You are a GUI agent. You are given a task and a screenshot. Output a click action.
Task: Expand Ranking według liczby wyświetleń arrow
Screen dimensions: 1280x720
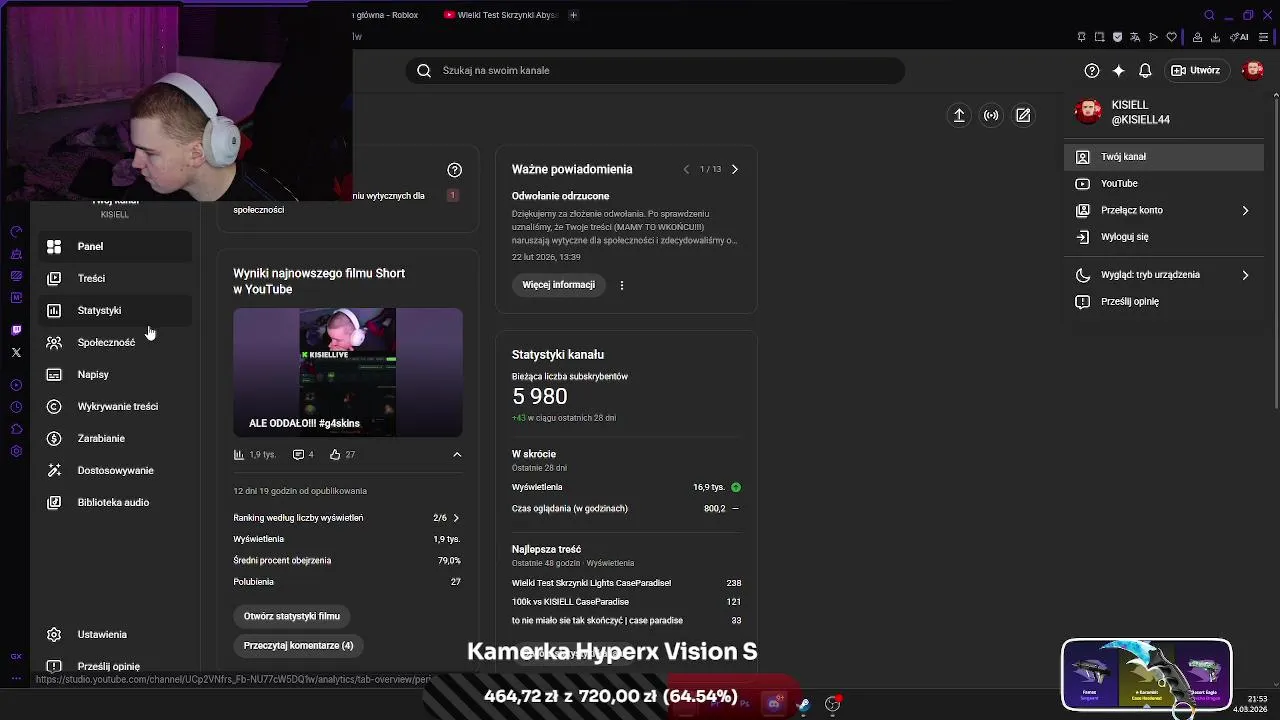coord(456,518)
